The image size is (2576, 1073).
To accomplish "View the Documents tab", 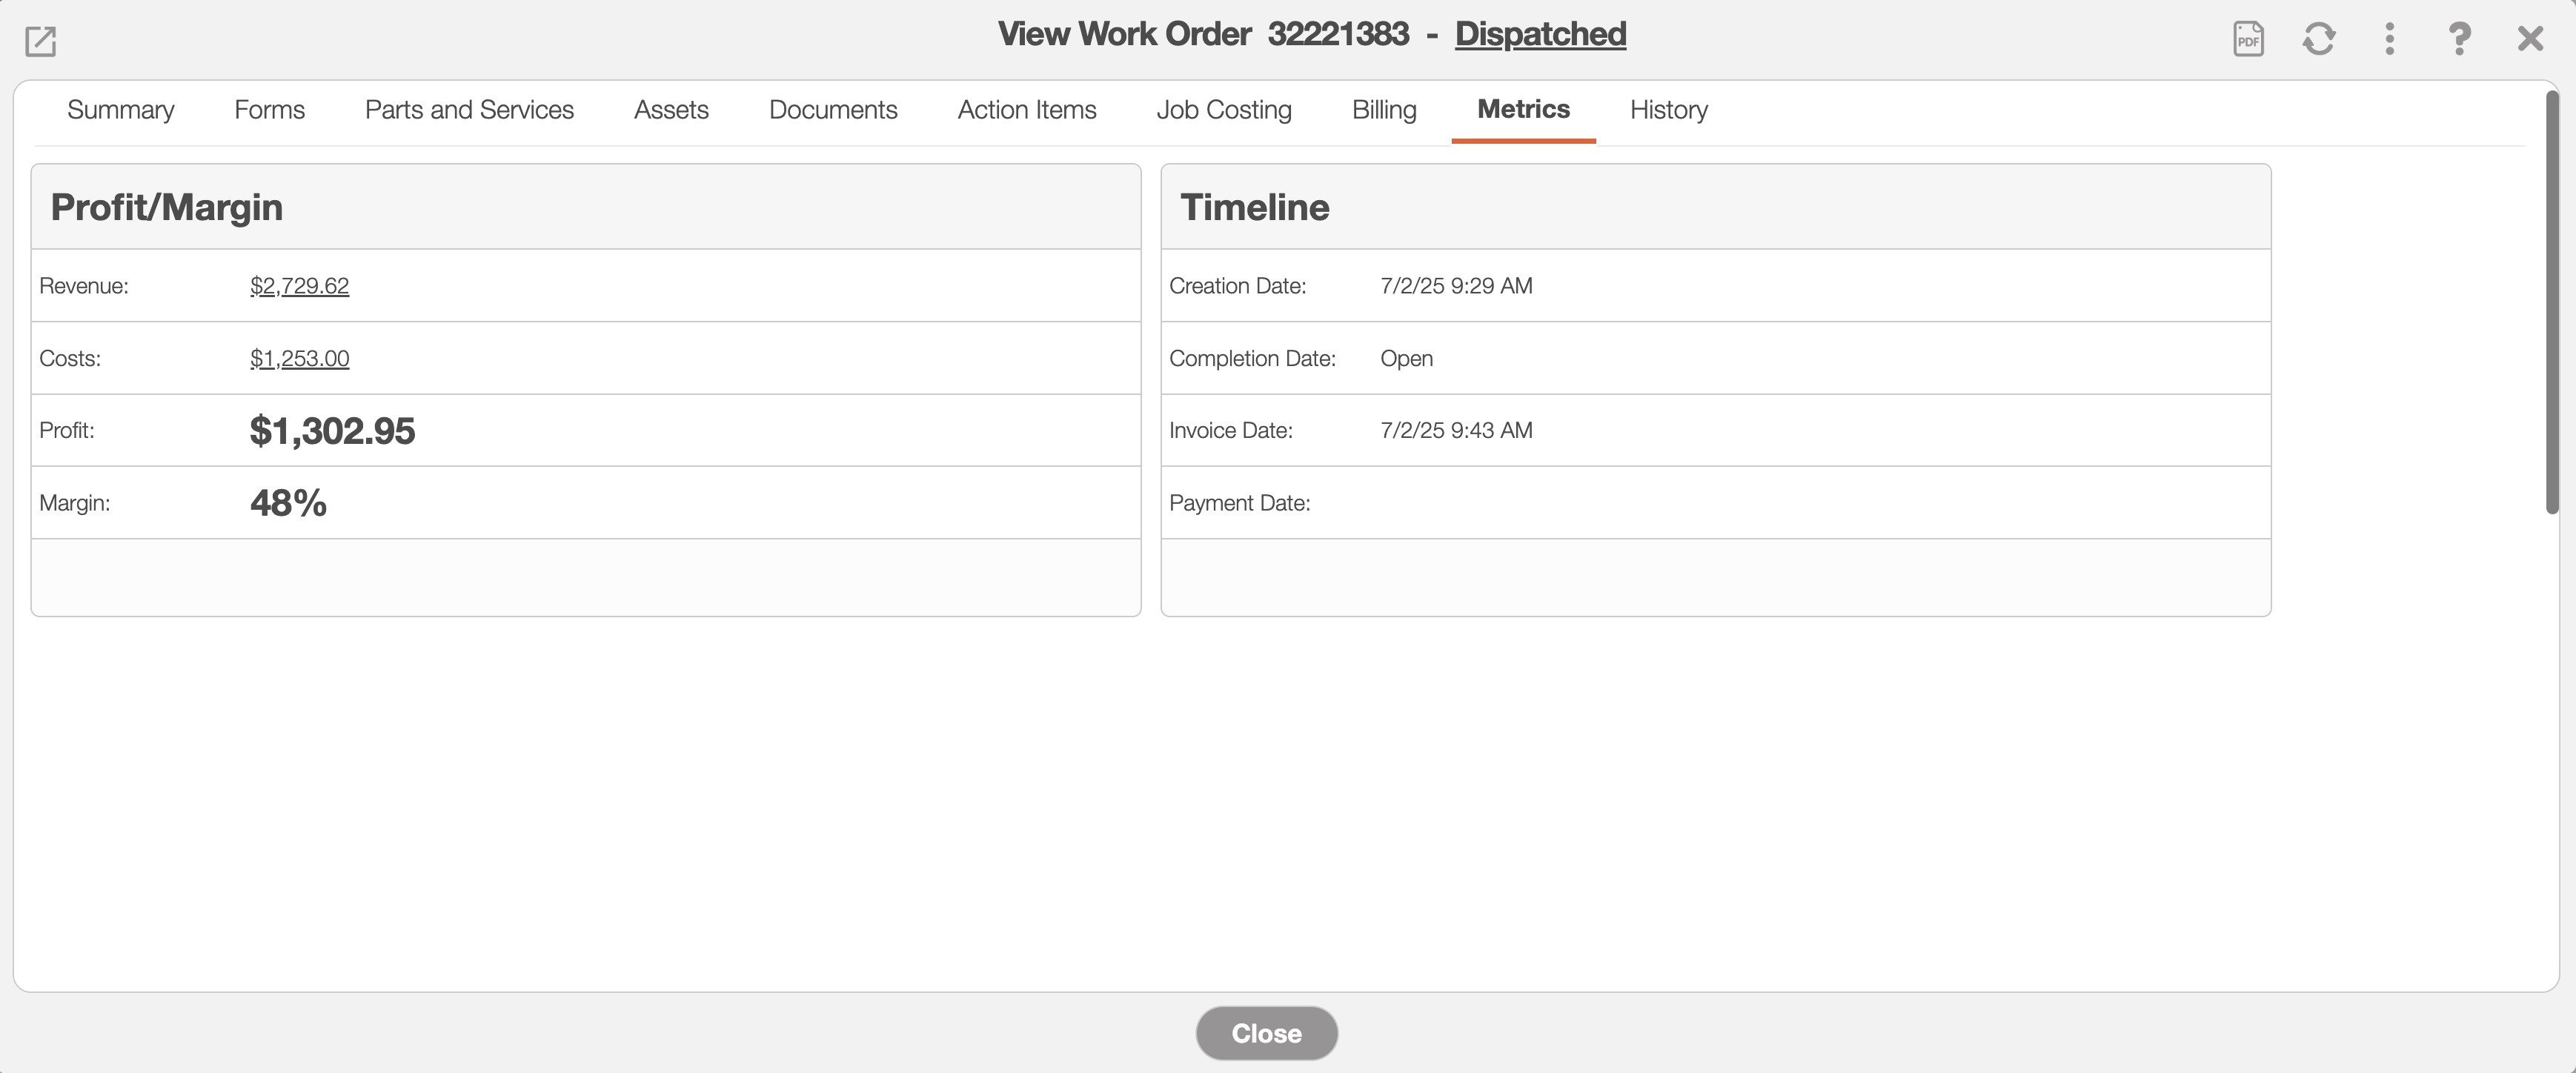I will [x=833, y=110].
